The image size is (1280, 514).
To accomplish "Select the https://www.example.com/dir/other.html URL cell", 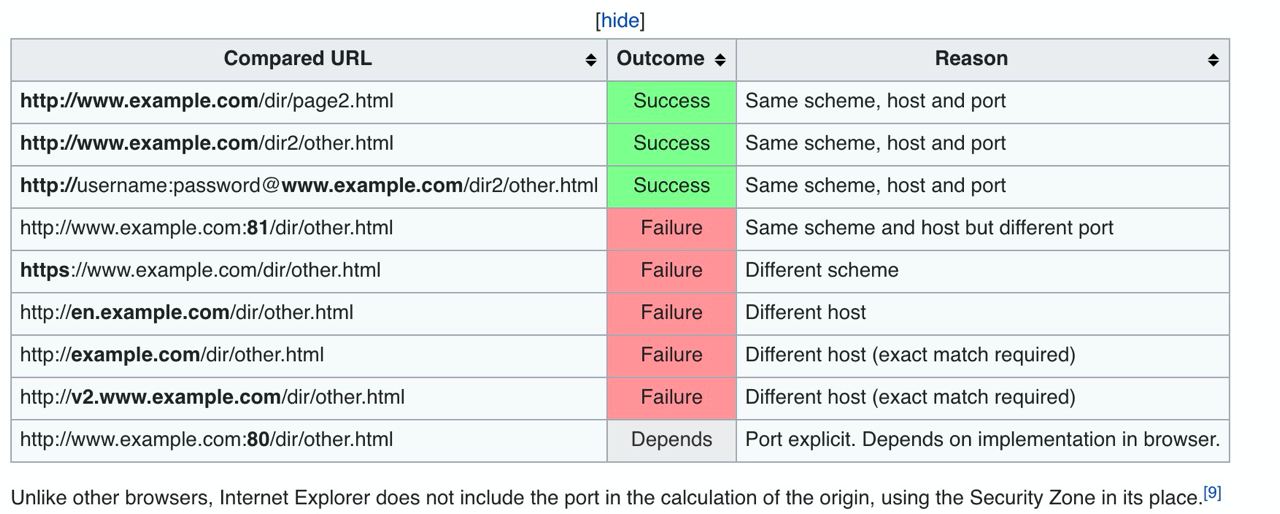I will 309,270.
